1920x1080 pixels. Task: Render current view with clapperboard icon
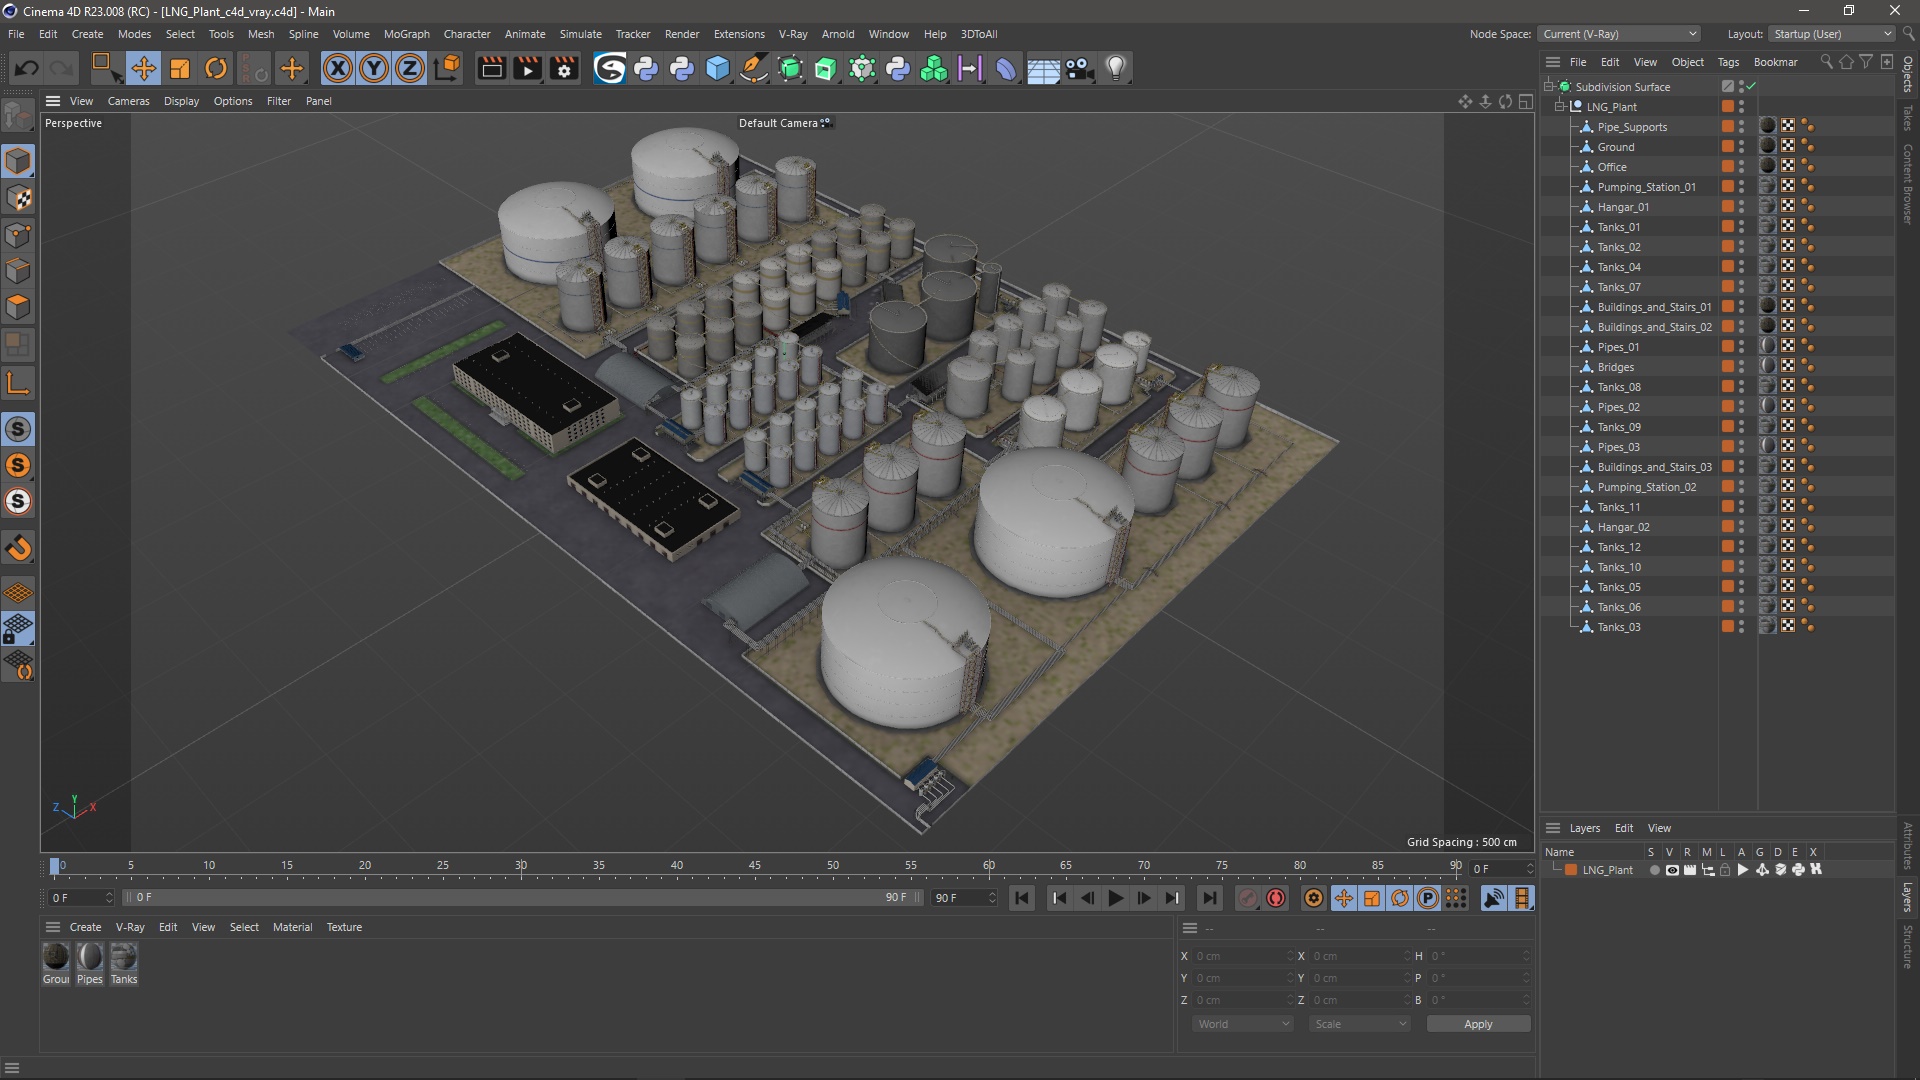coord(491,68)
